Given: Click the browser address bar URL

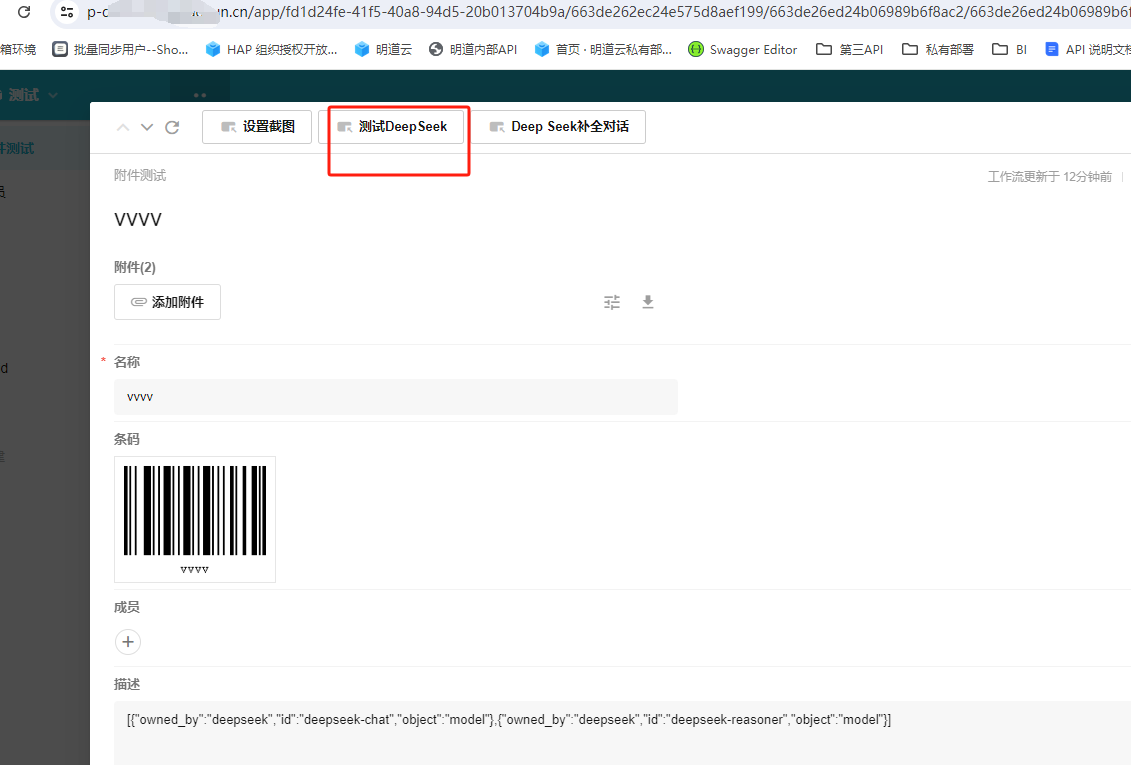Looking at the screenshot, I should [x=606, y=12].
